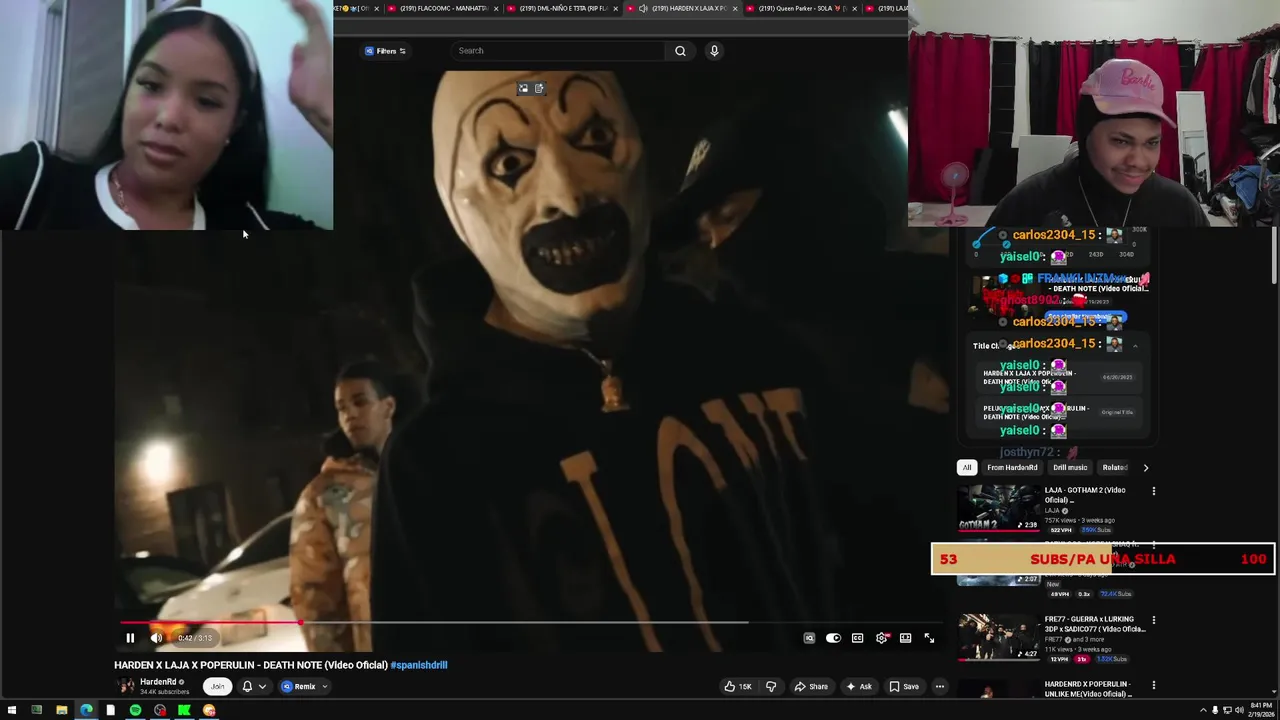Toggle closed captions CC button

[x=857, y=638]
